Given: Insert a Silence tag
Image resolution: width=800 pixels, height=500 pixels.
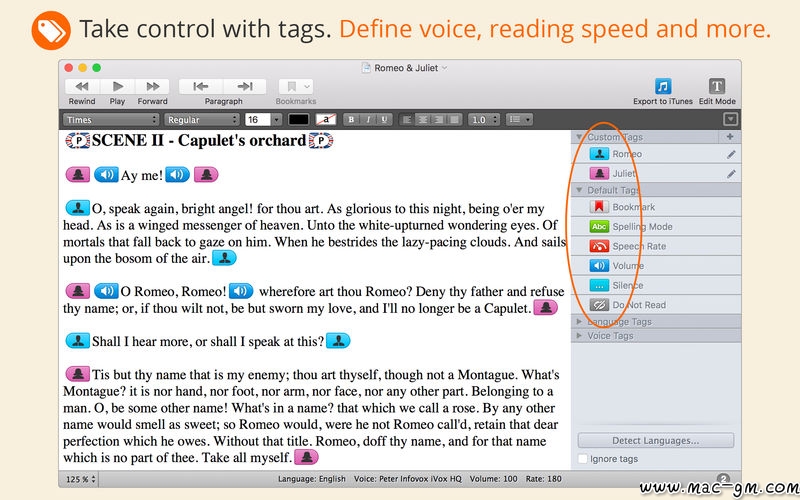Looking at the screenshot, I should pos(656,285).
